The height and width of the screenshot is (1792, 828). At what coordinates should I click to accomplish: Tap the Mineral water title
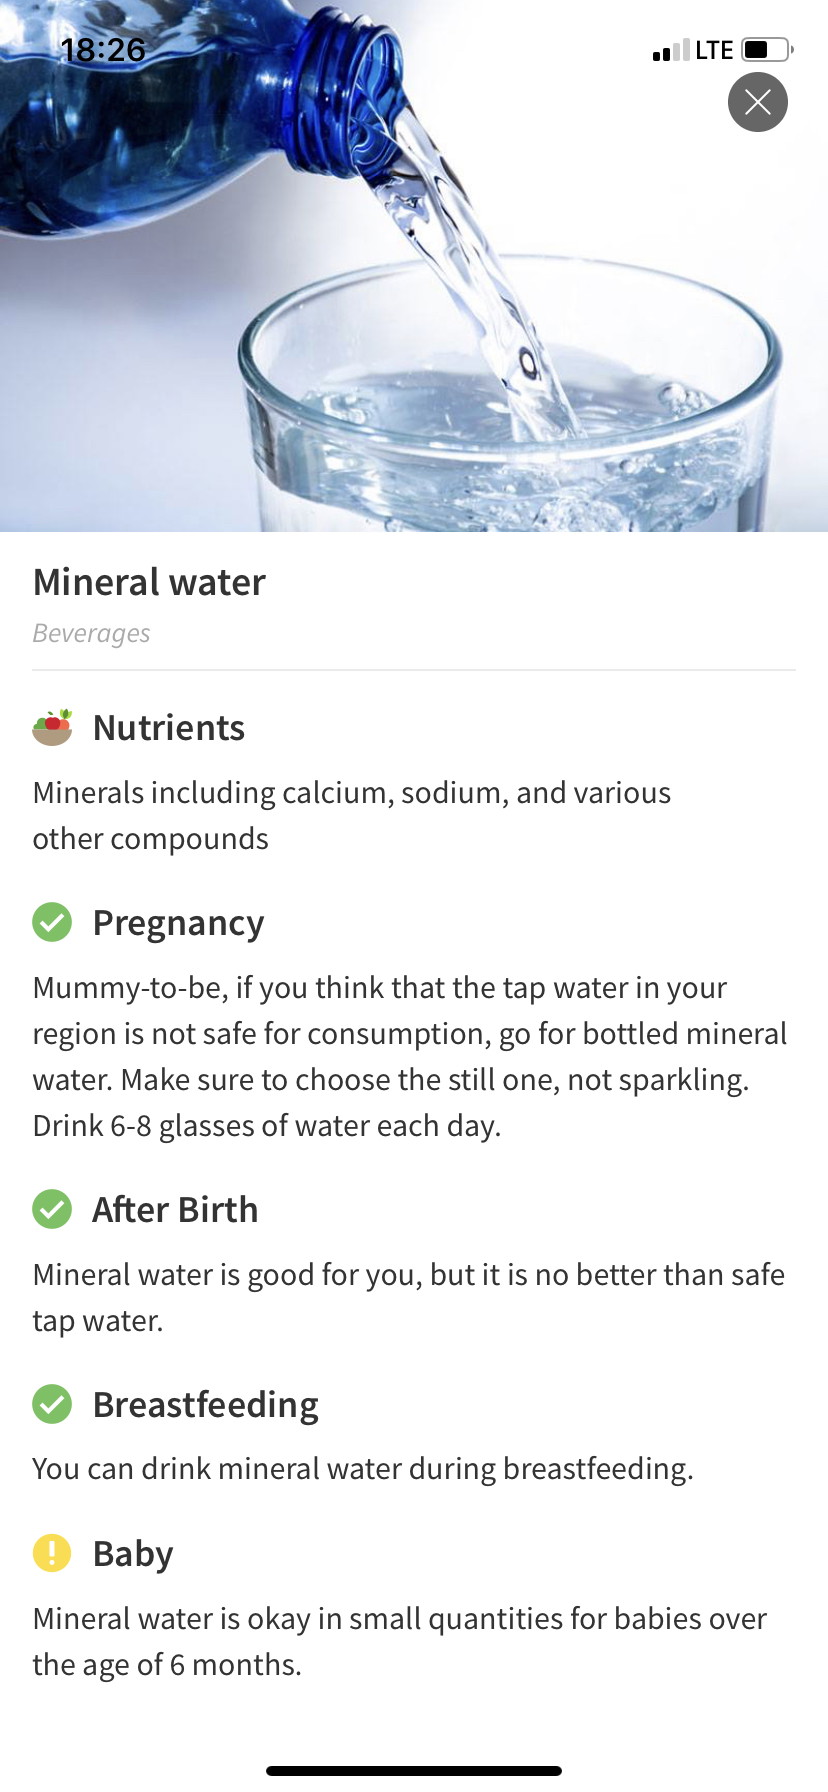pyautogui.click(x=149, y=582)
